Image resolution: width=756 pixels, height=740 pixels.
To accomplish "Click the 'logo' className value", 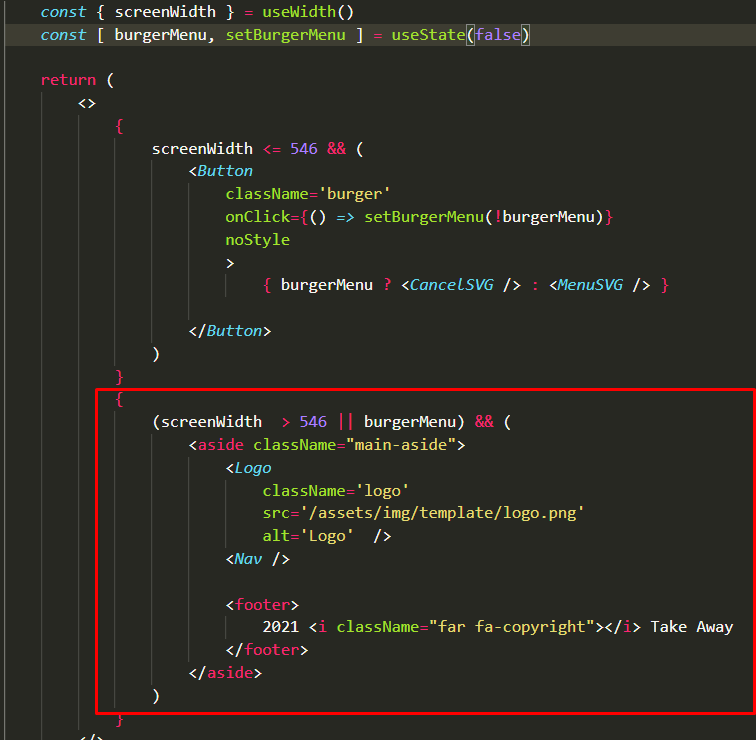I will coord(382,491).
